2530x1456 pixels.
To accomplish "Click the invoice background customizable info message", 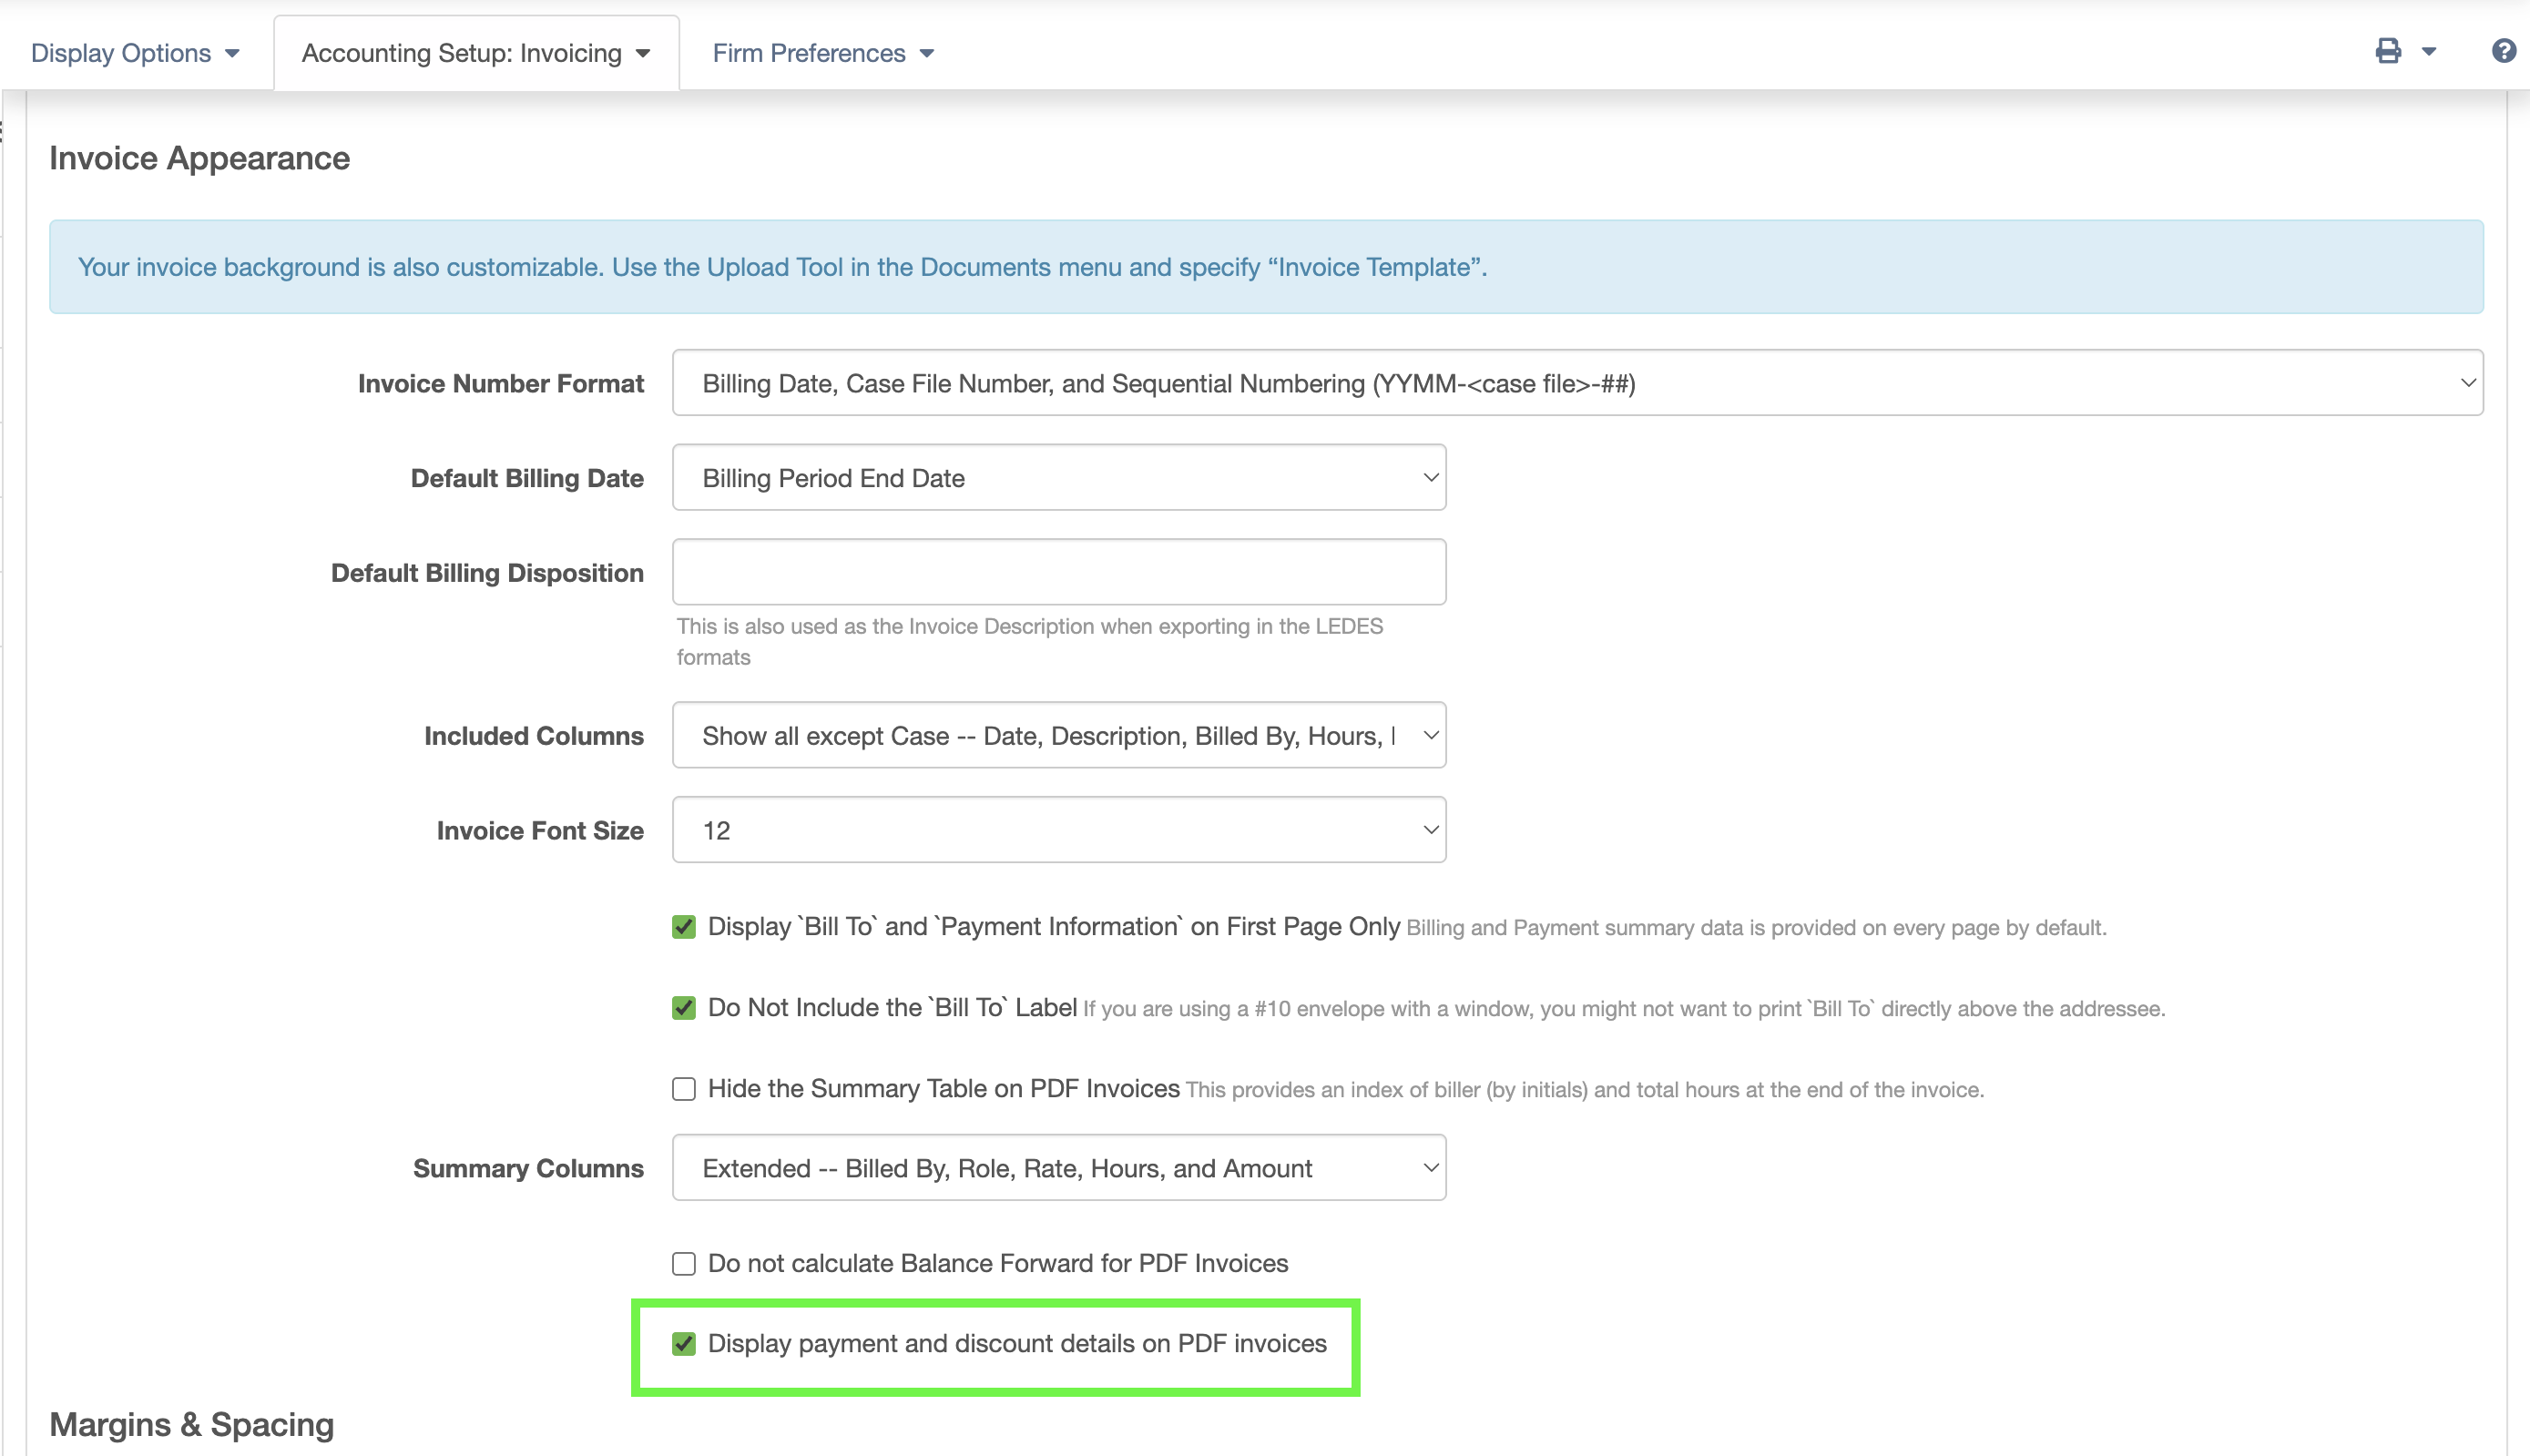I will (x=1266, y=267).
